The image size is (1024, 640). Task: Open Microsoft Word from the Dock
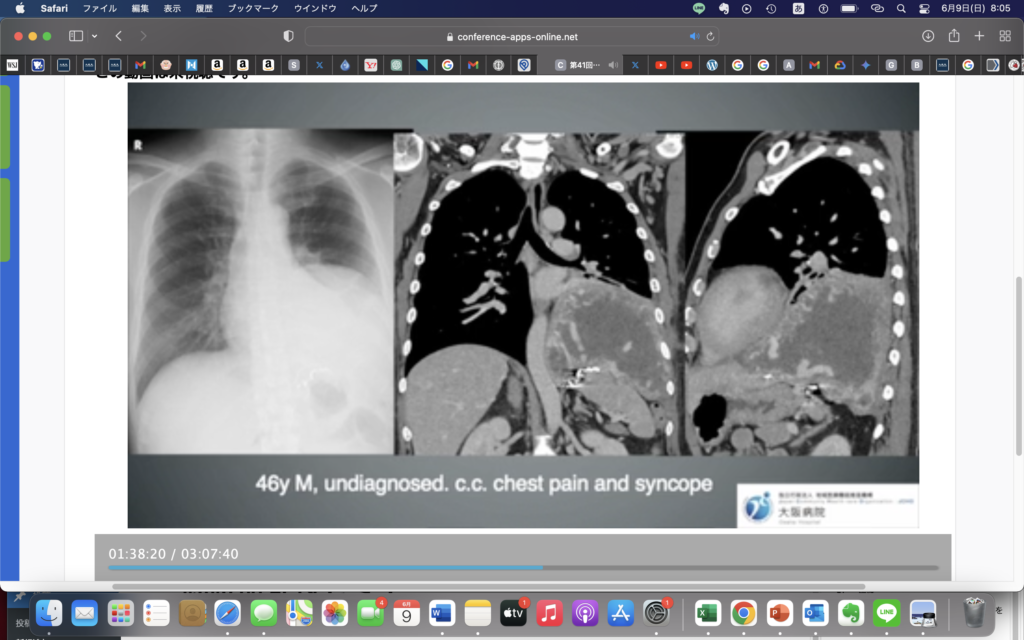pos(442,612)
